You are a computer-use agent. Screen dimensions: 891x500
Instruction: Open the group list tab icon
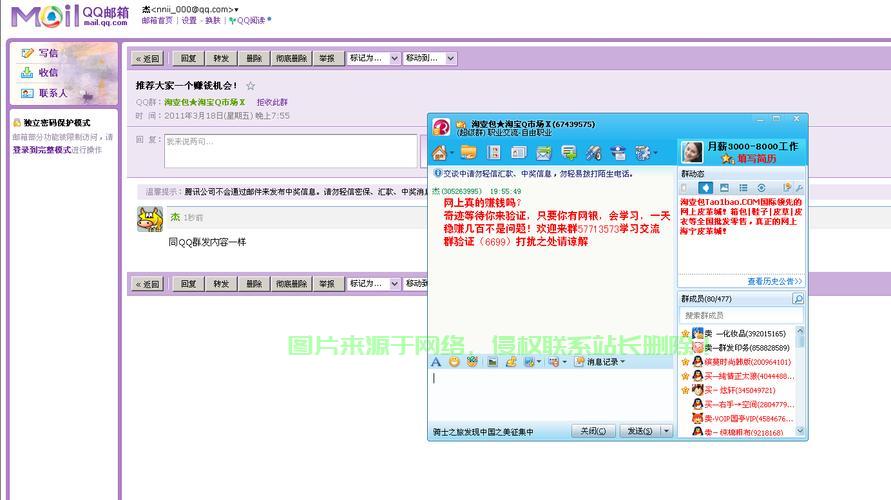pos(743,188)
